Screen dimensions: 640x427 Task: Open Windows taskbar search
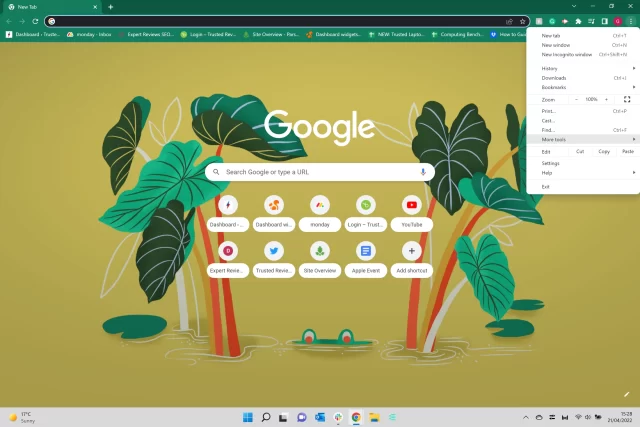(266, 417)
